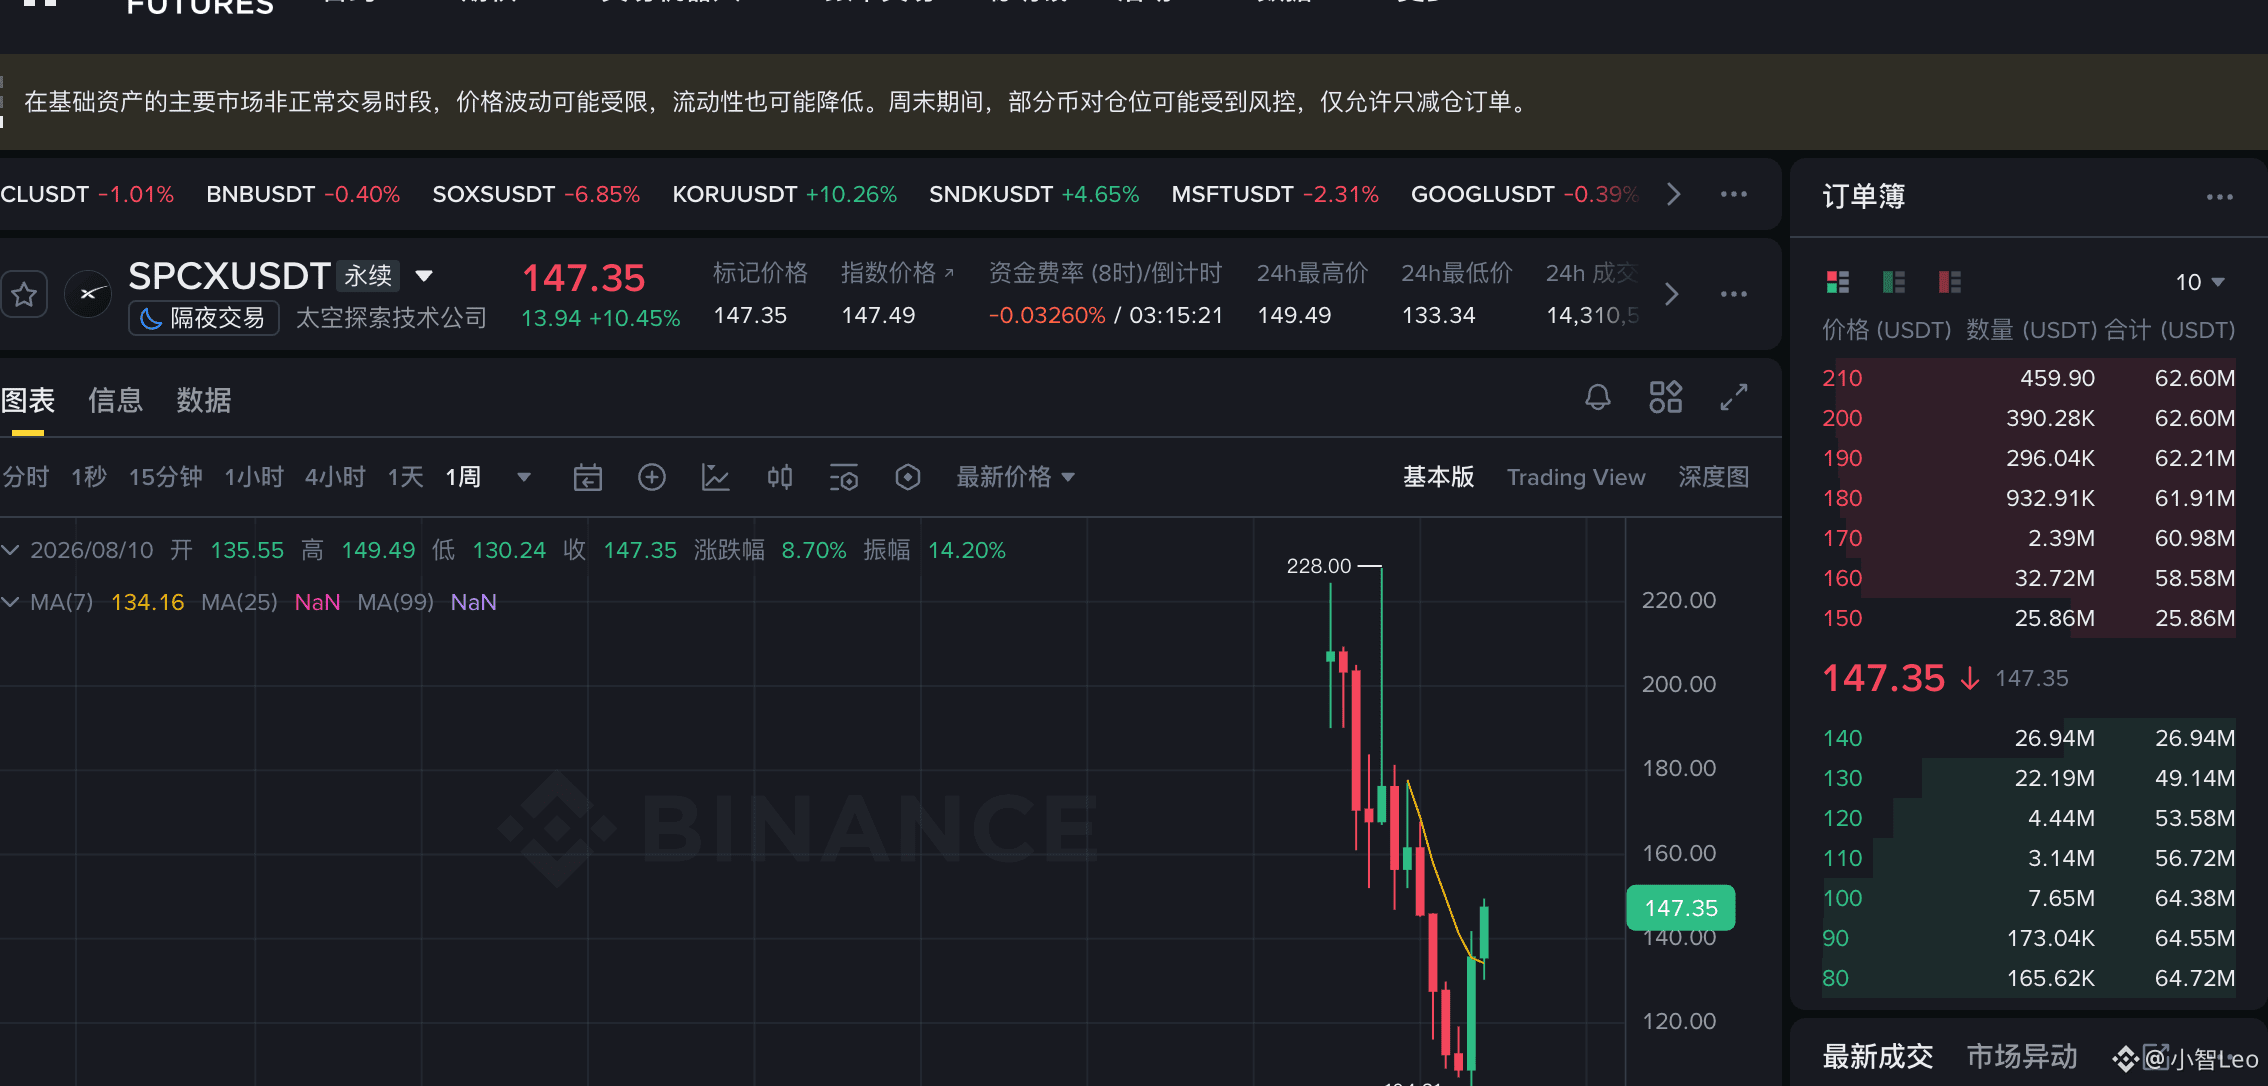Open order book three-dot options menu
The image size is (2268, 1086).
[x=2220, y=197]
